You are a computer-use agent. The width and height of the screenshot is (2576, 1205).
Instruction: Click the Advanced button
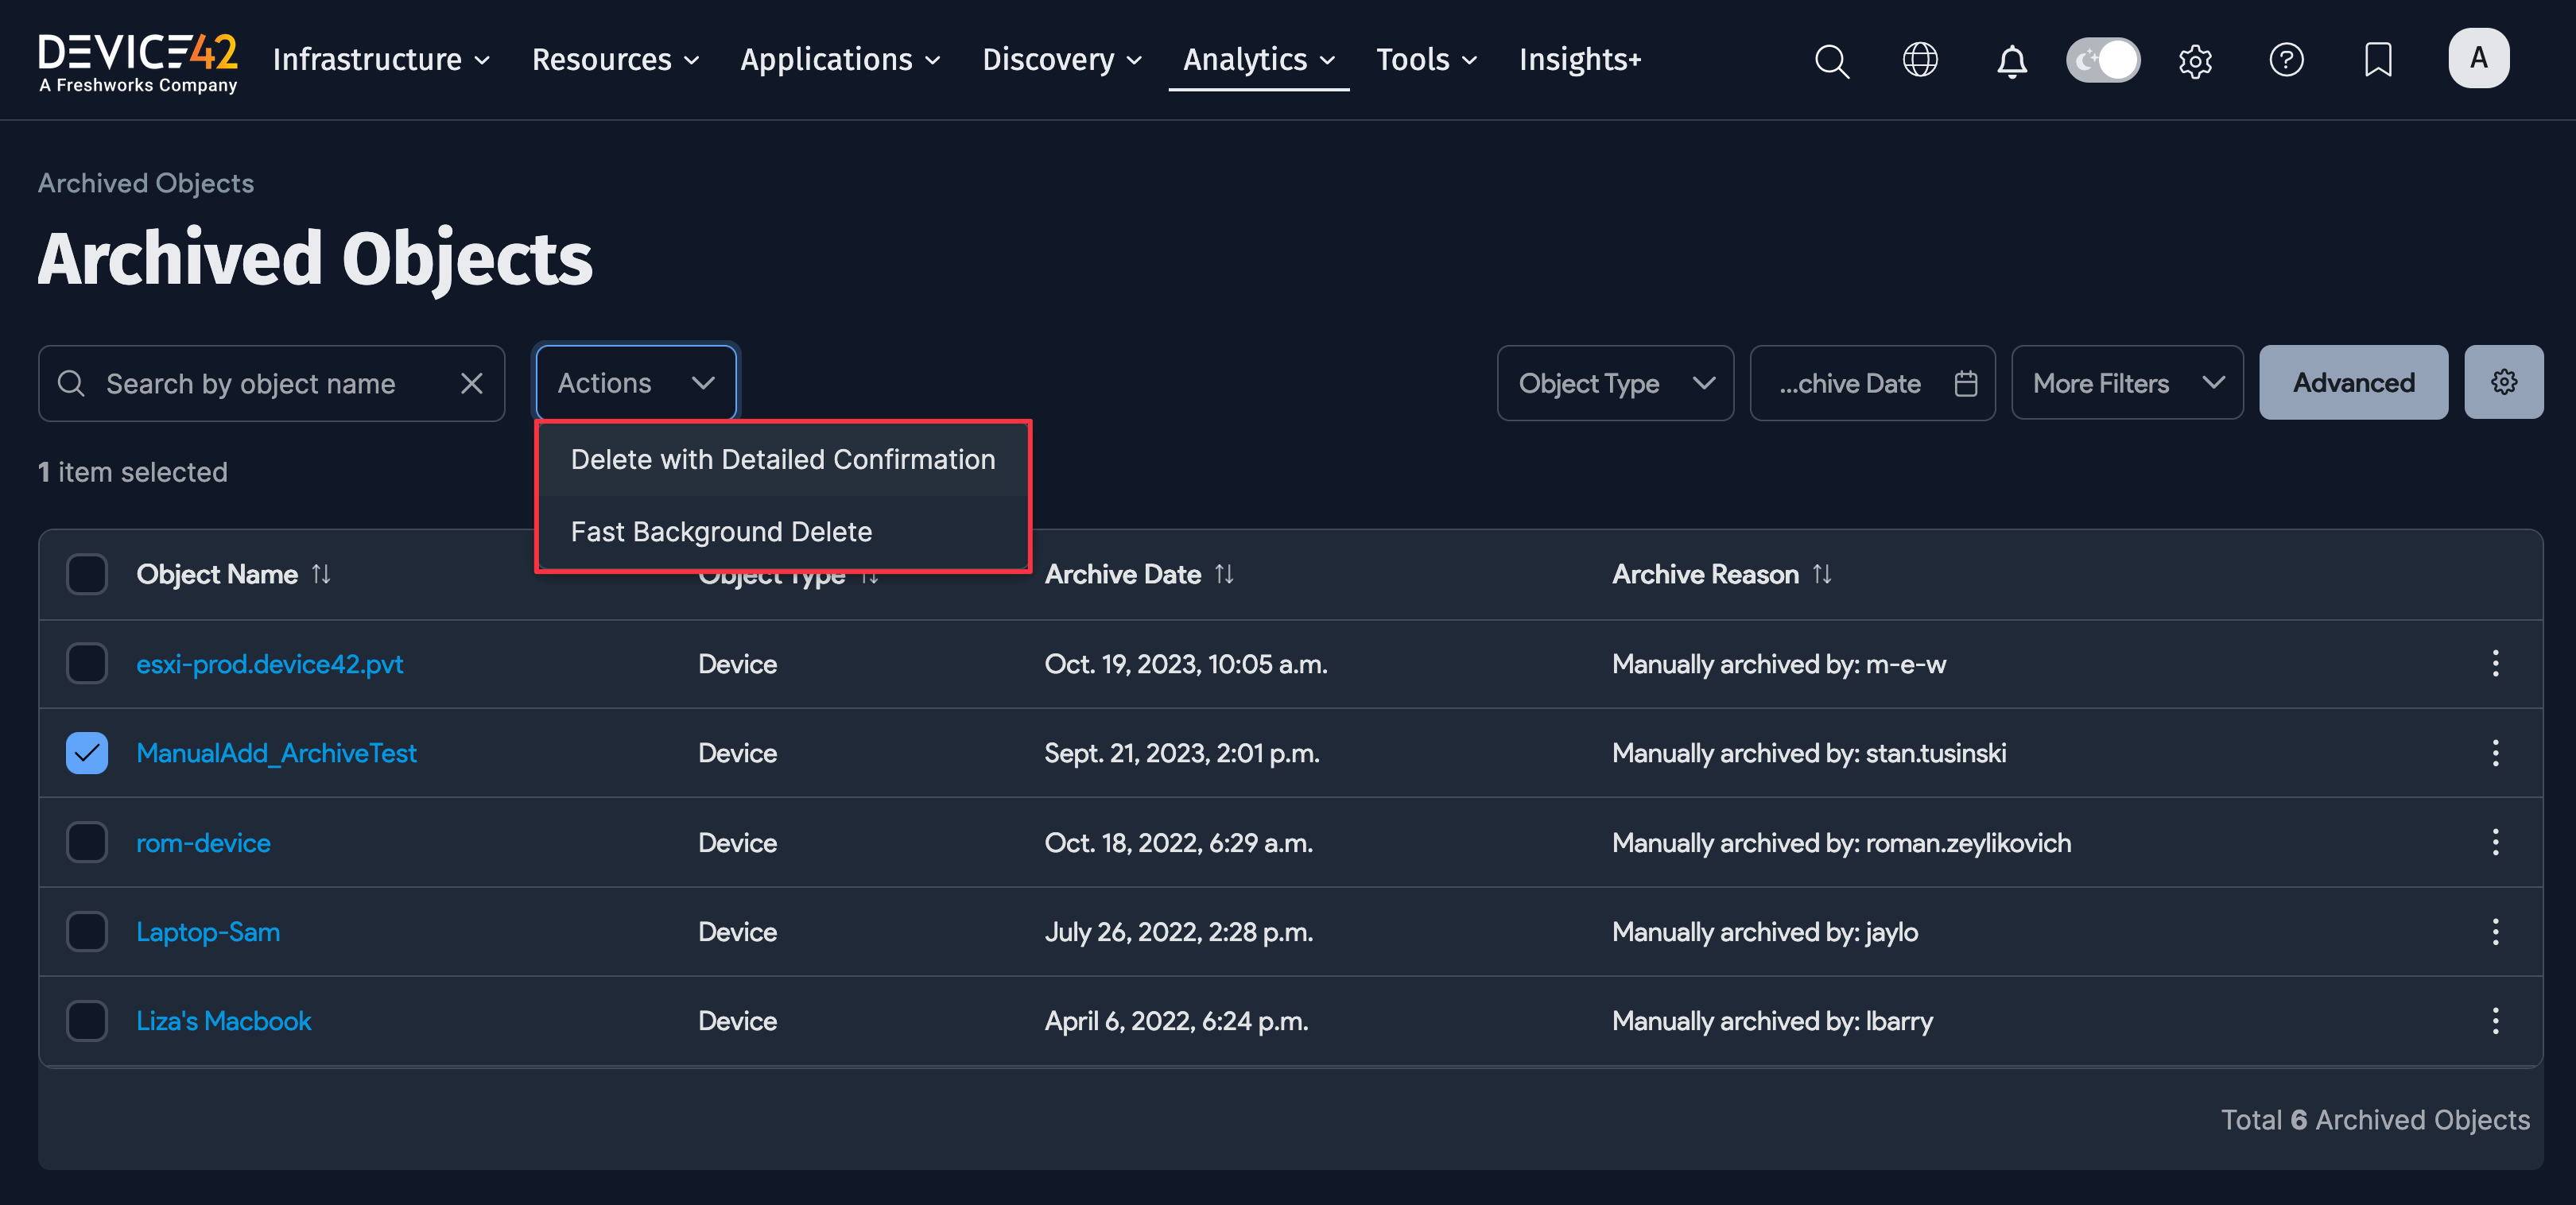pyautogui.click(x=2352, y=383)
